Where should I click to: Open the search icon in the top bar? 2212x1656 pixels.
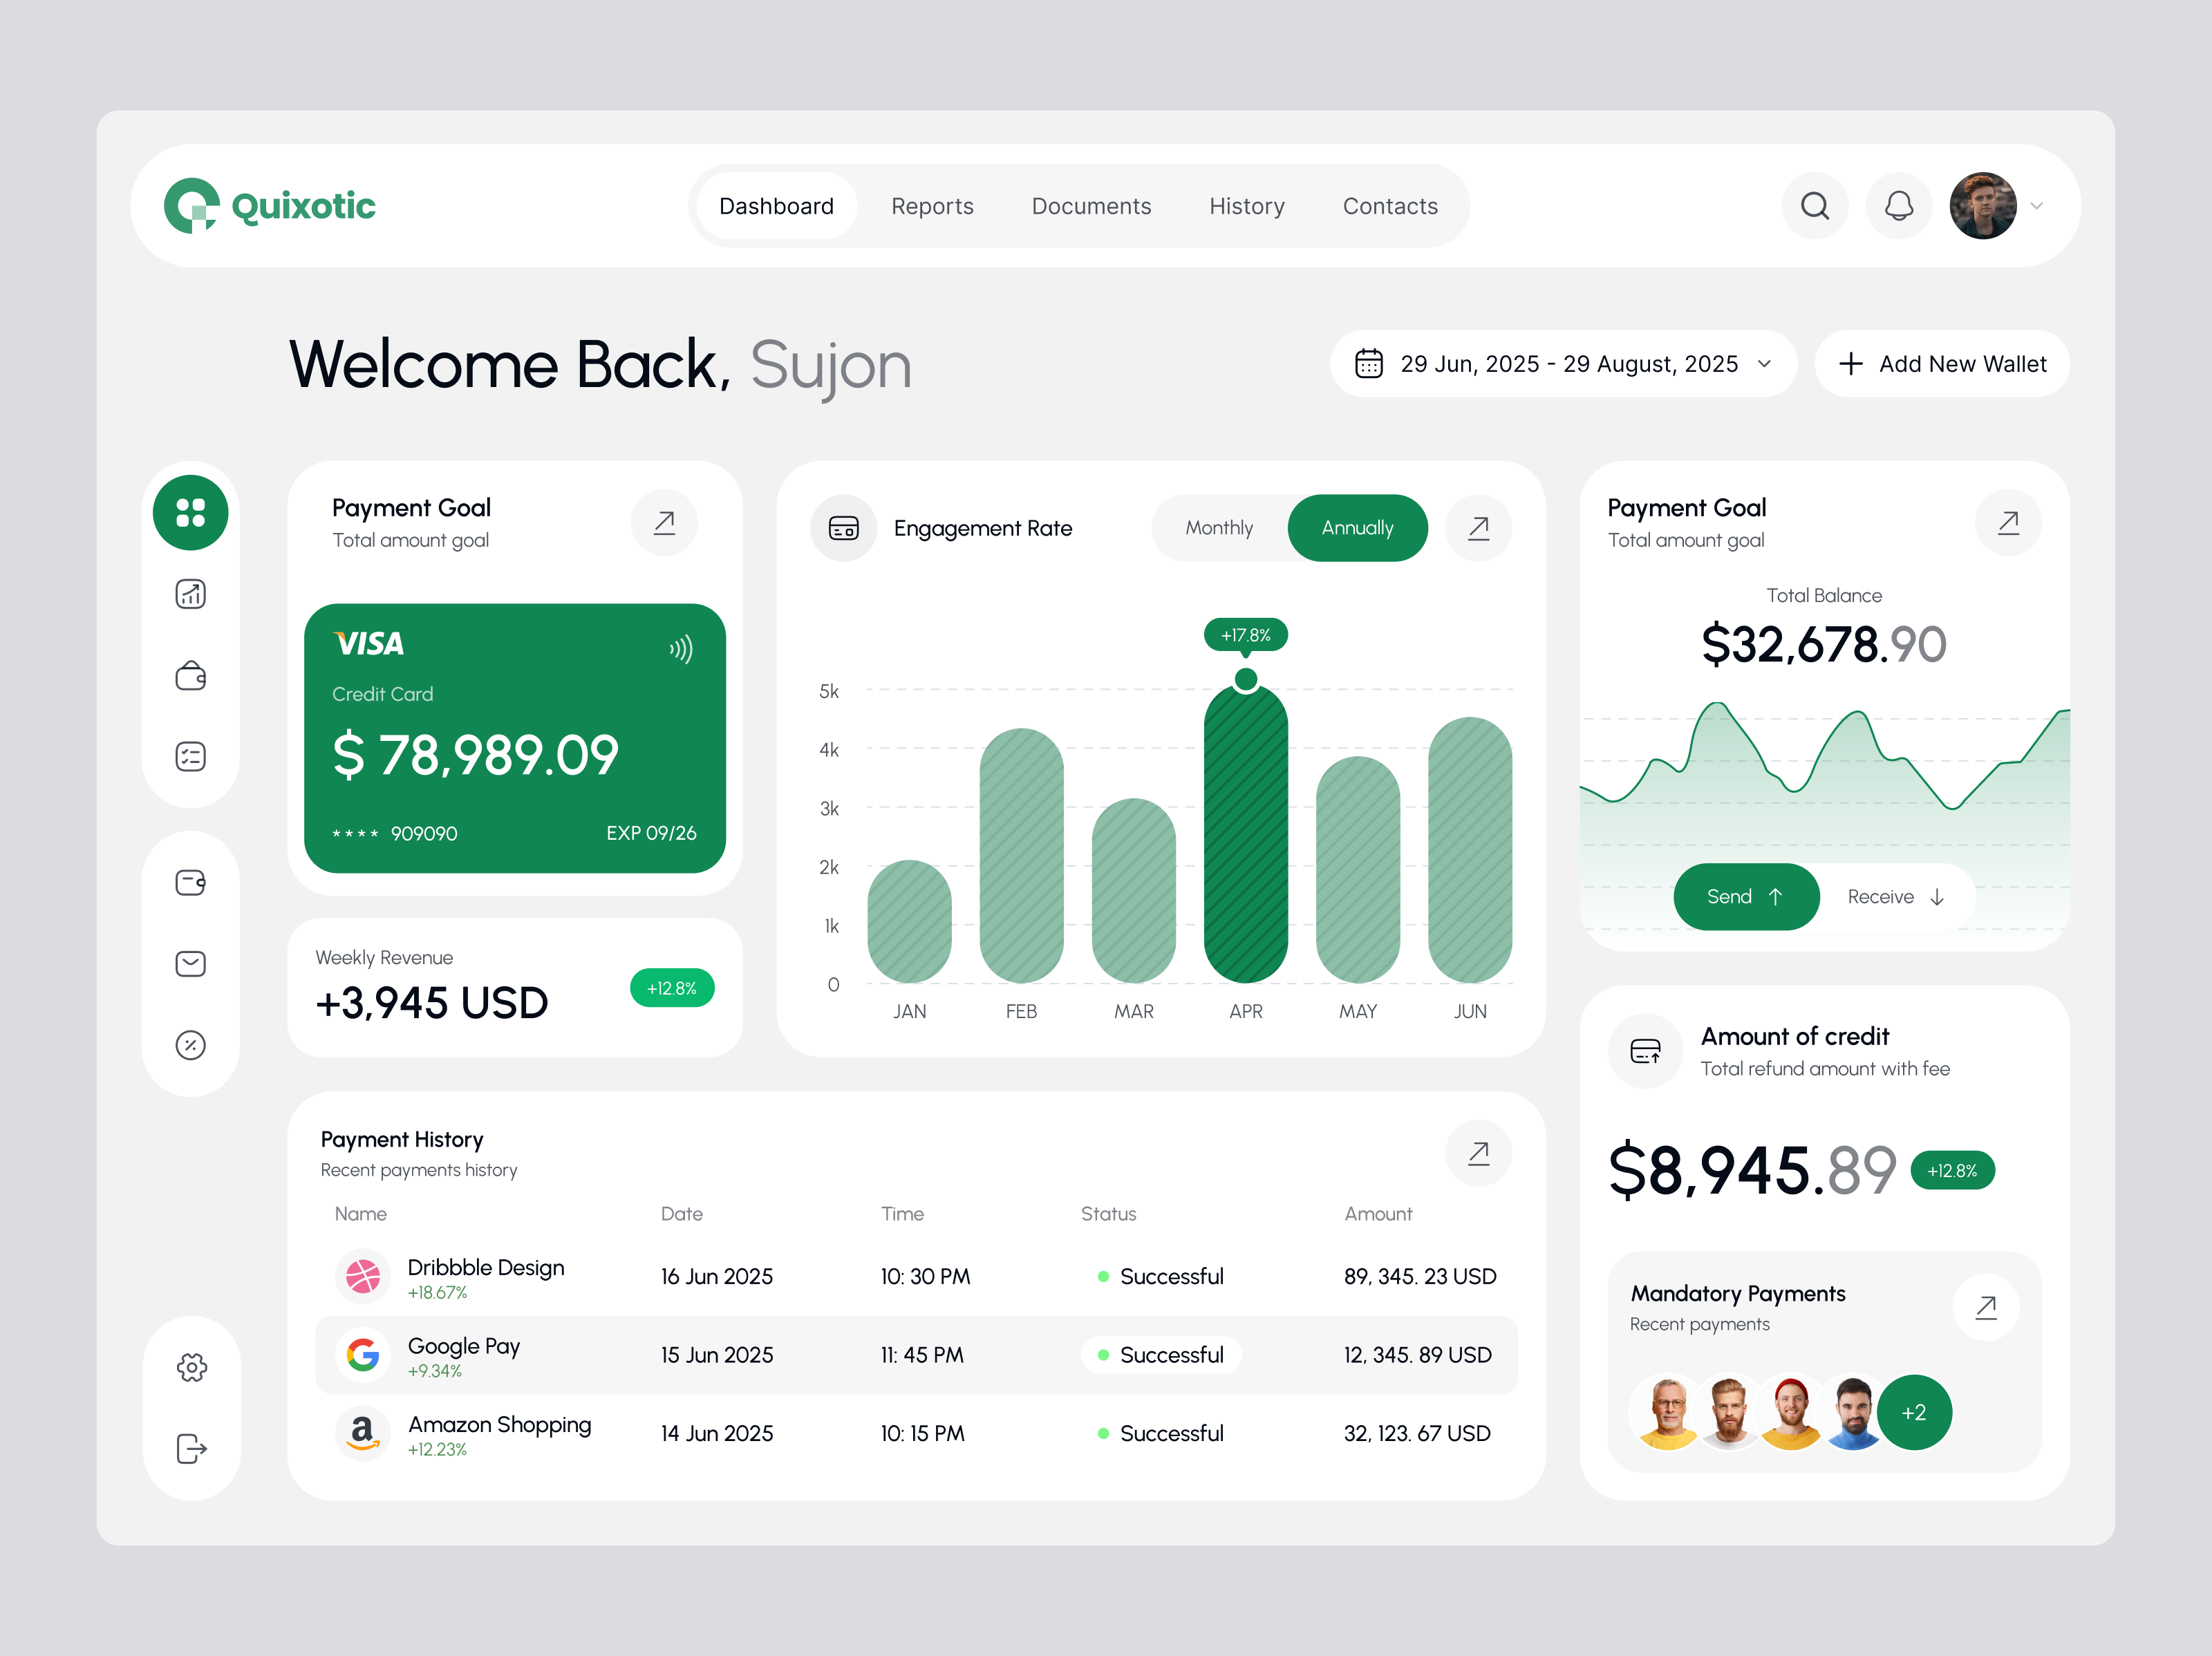tap(1815, 206)
